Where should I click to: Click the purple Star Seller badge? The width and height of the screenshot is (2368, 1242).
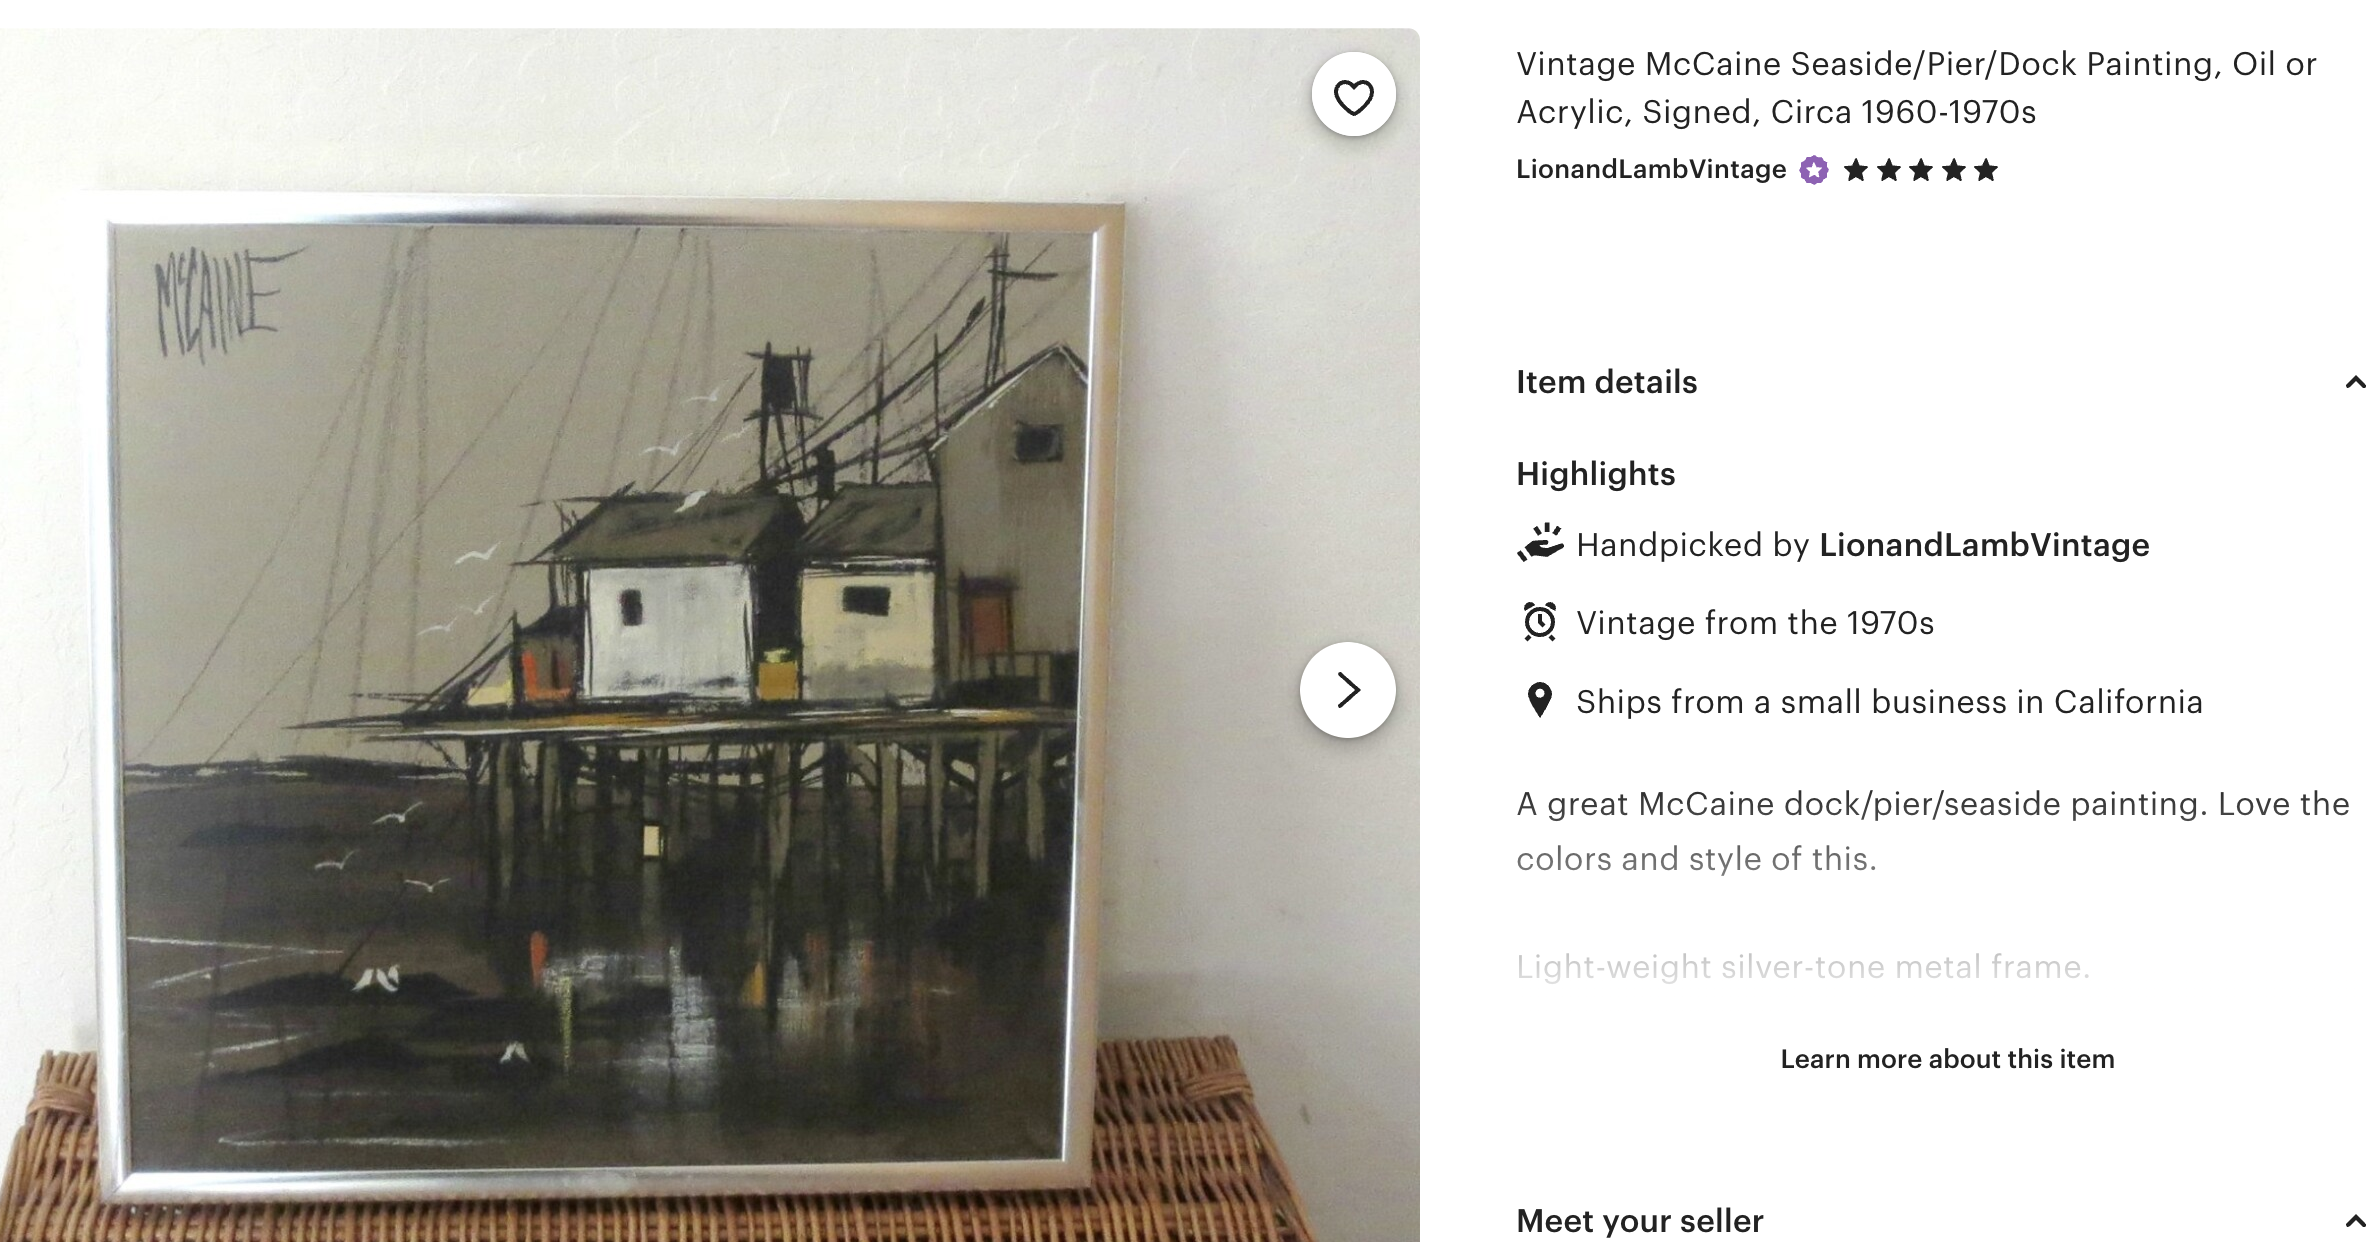(x=1814, y=171)
